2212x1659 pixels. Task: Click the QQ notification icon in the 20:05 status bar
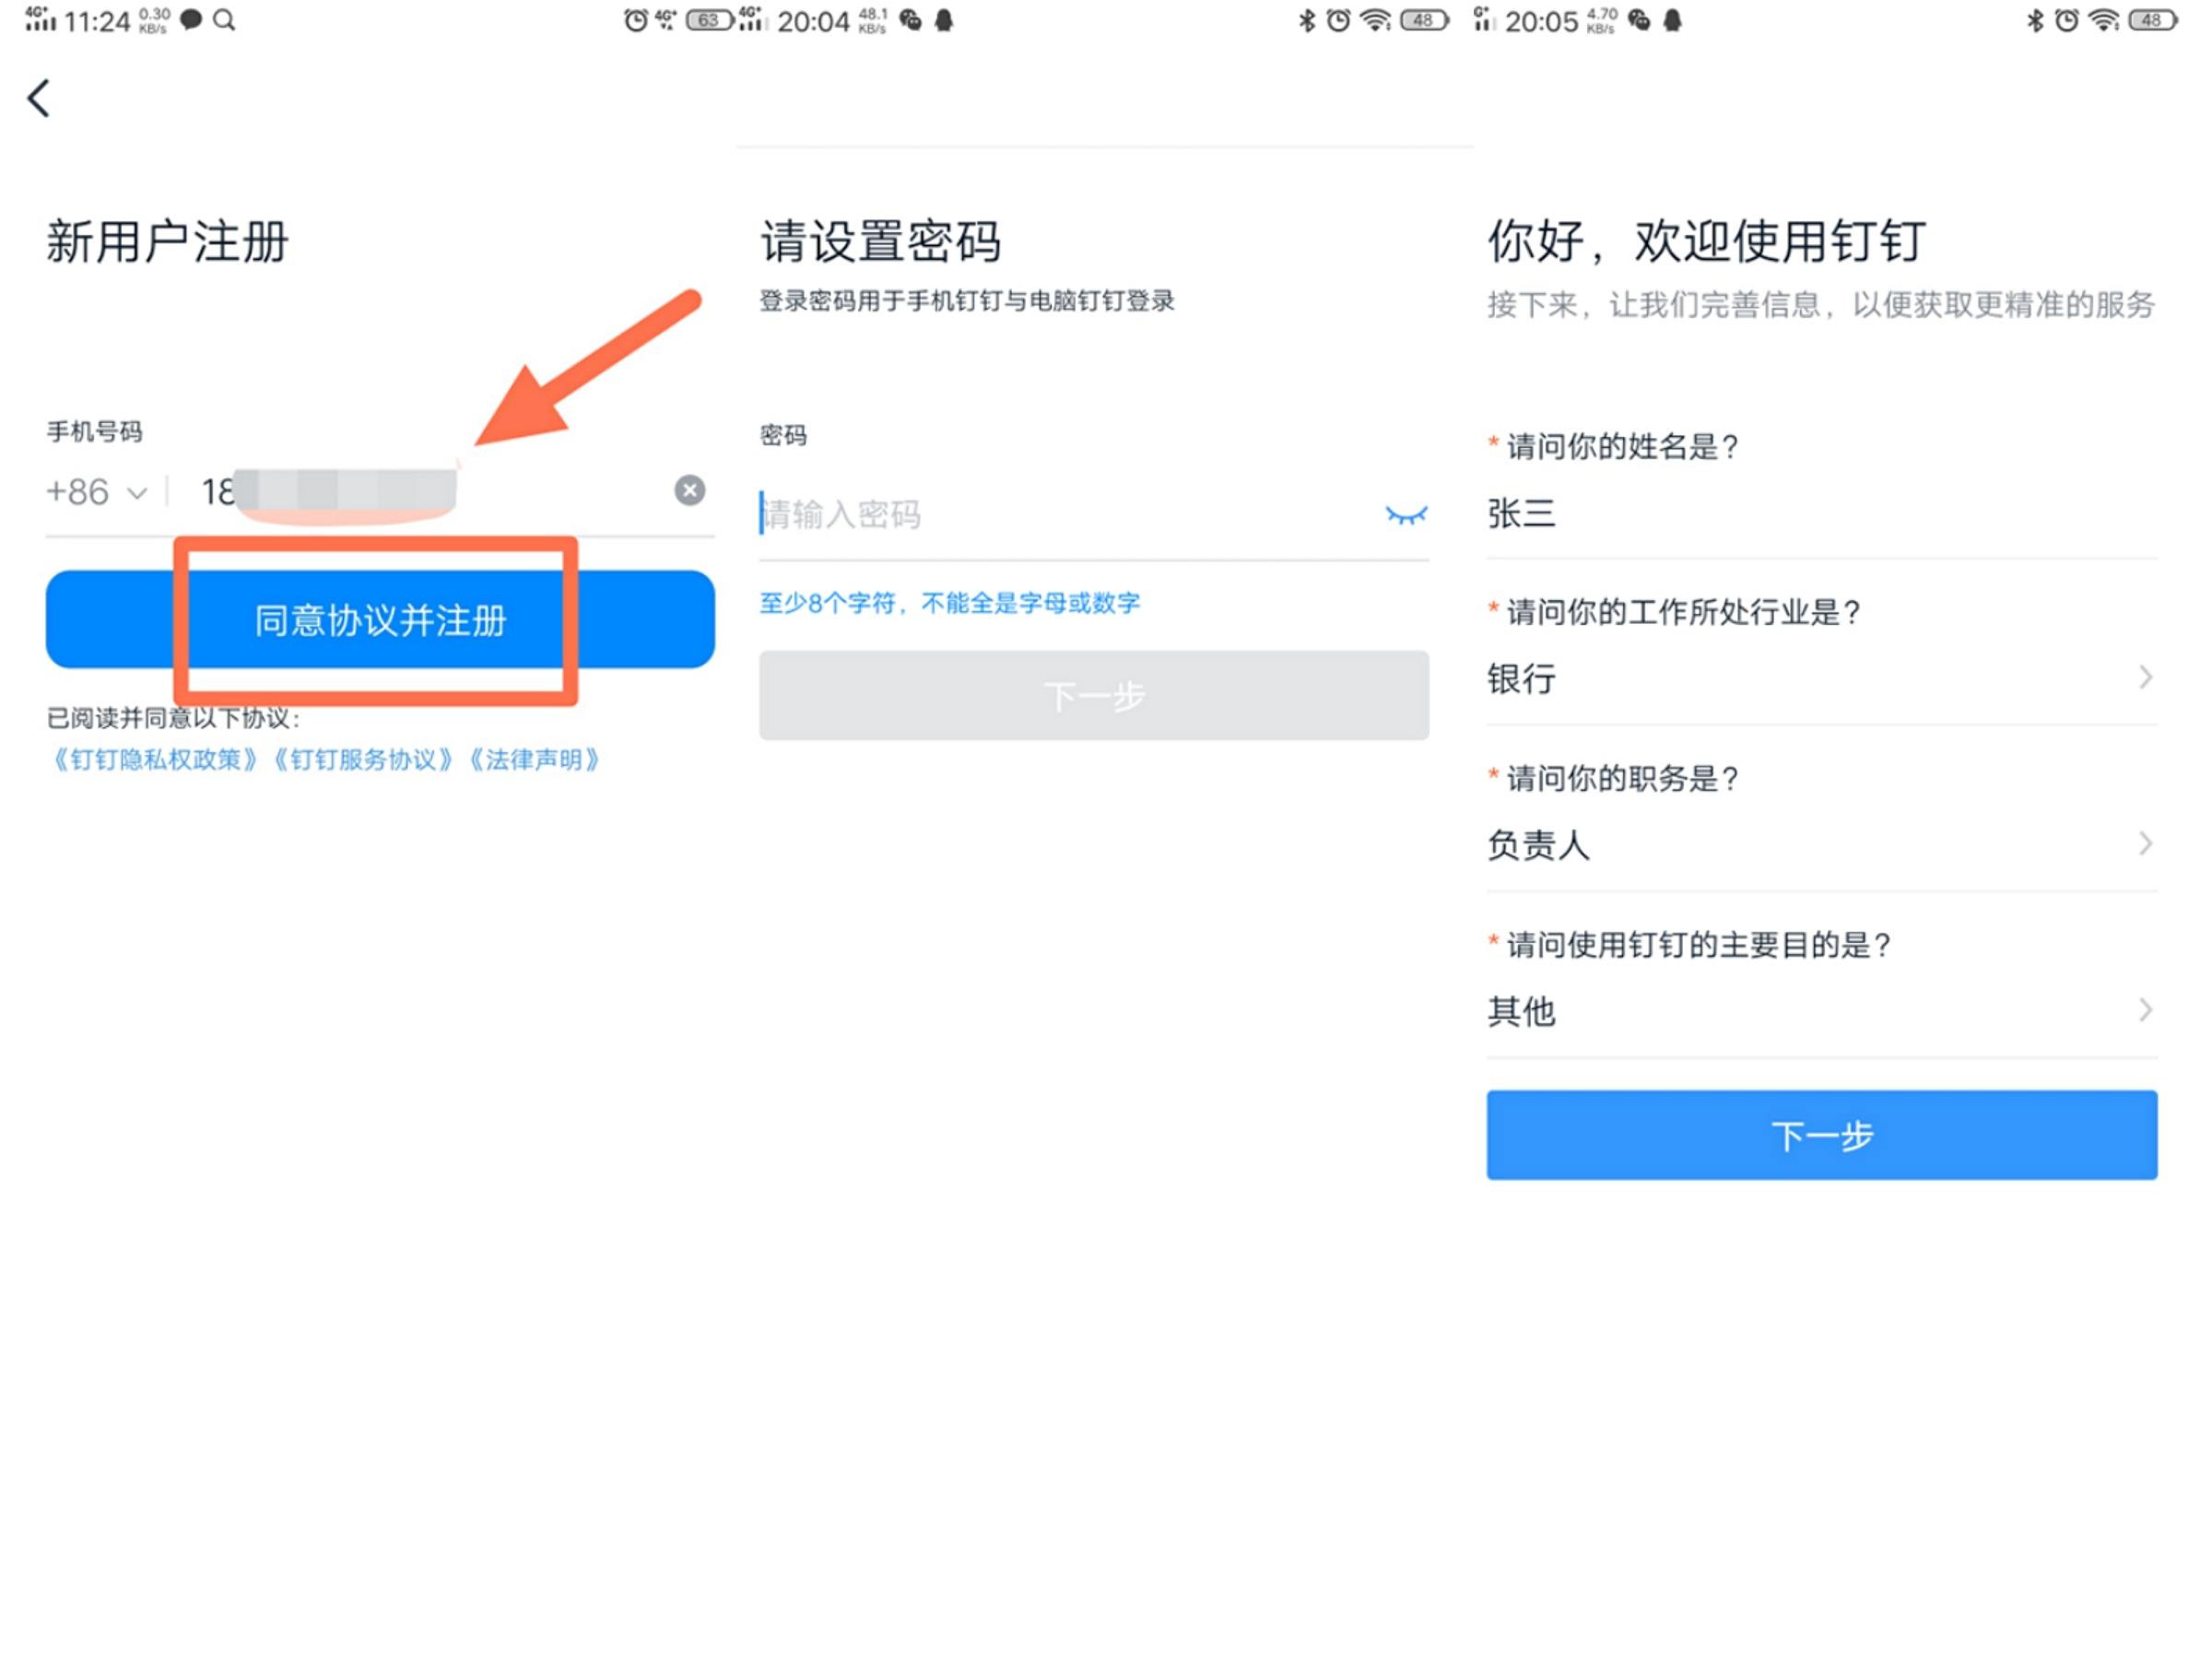tap(1672, 20)
